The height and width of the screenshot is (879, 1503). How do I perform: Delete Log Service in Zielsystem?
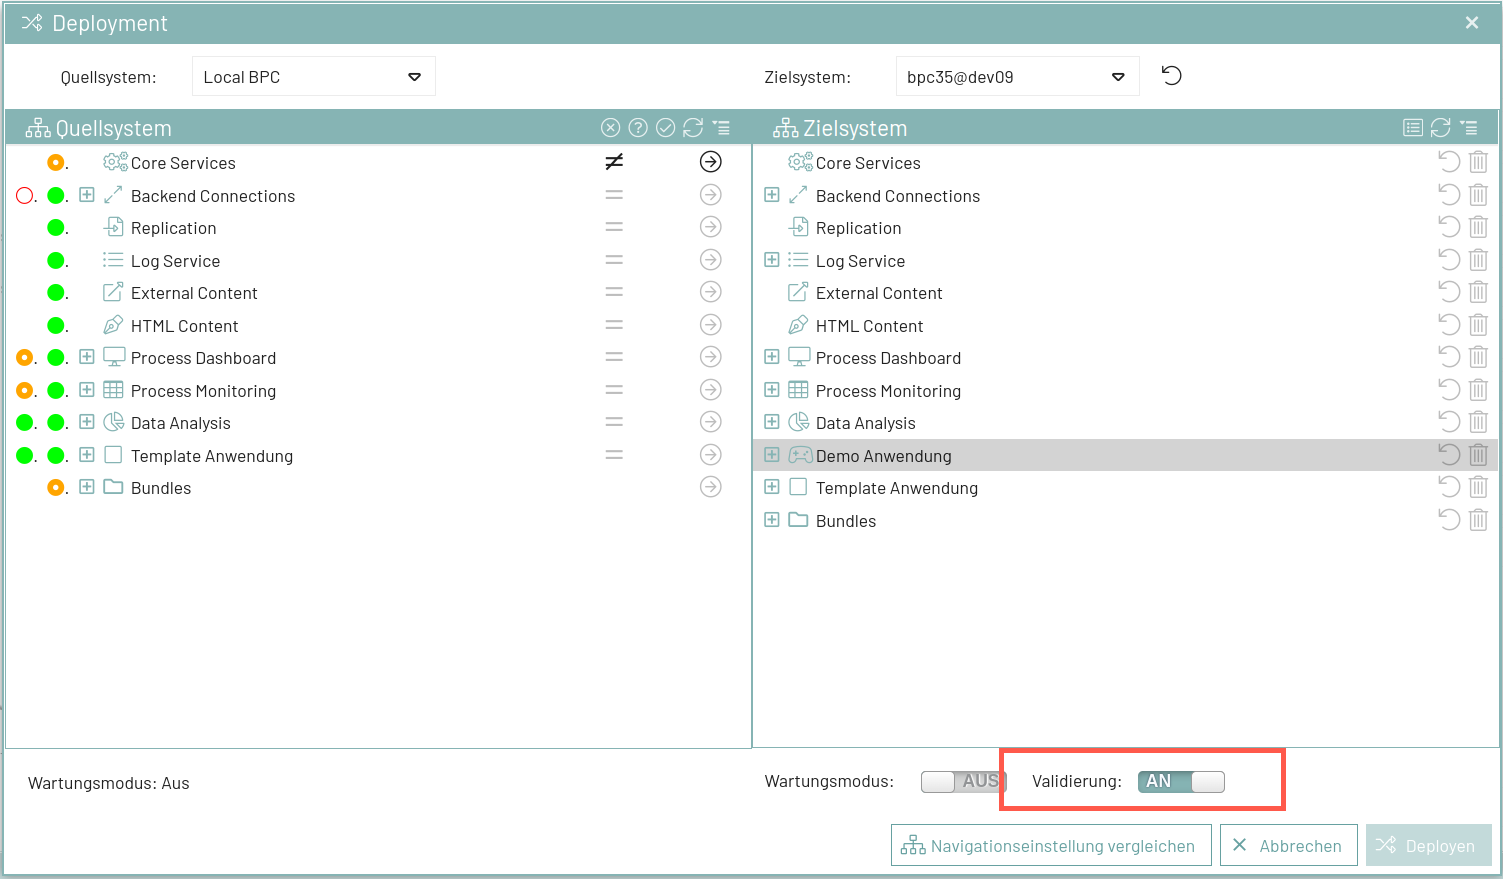(x=1478, y=260)
